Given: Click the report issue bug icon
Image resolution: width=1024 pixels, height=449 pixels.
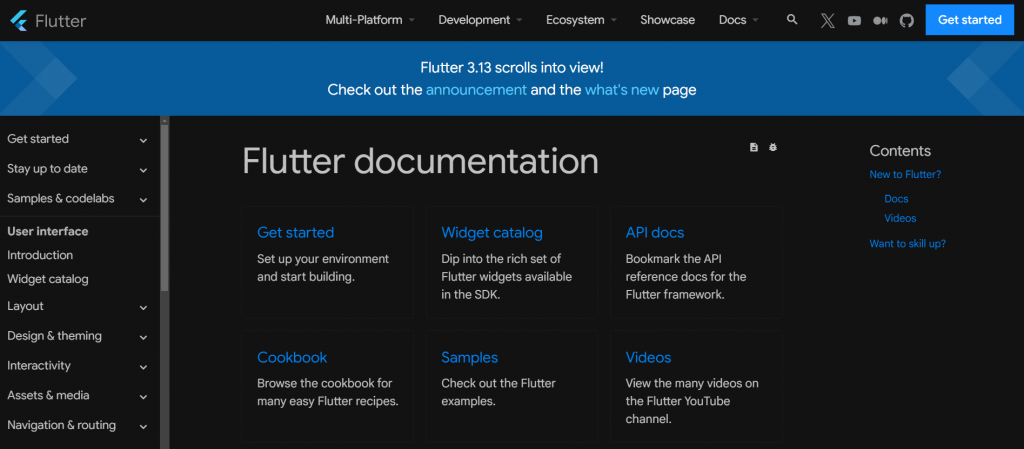Looking at the screenshot, I should (773, 147).
